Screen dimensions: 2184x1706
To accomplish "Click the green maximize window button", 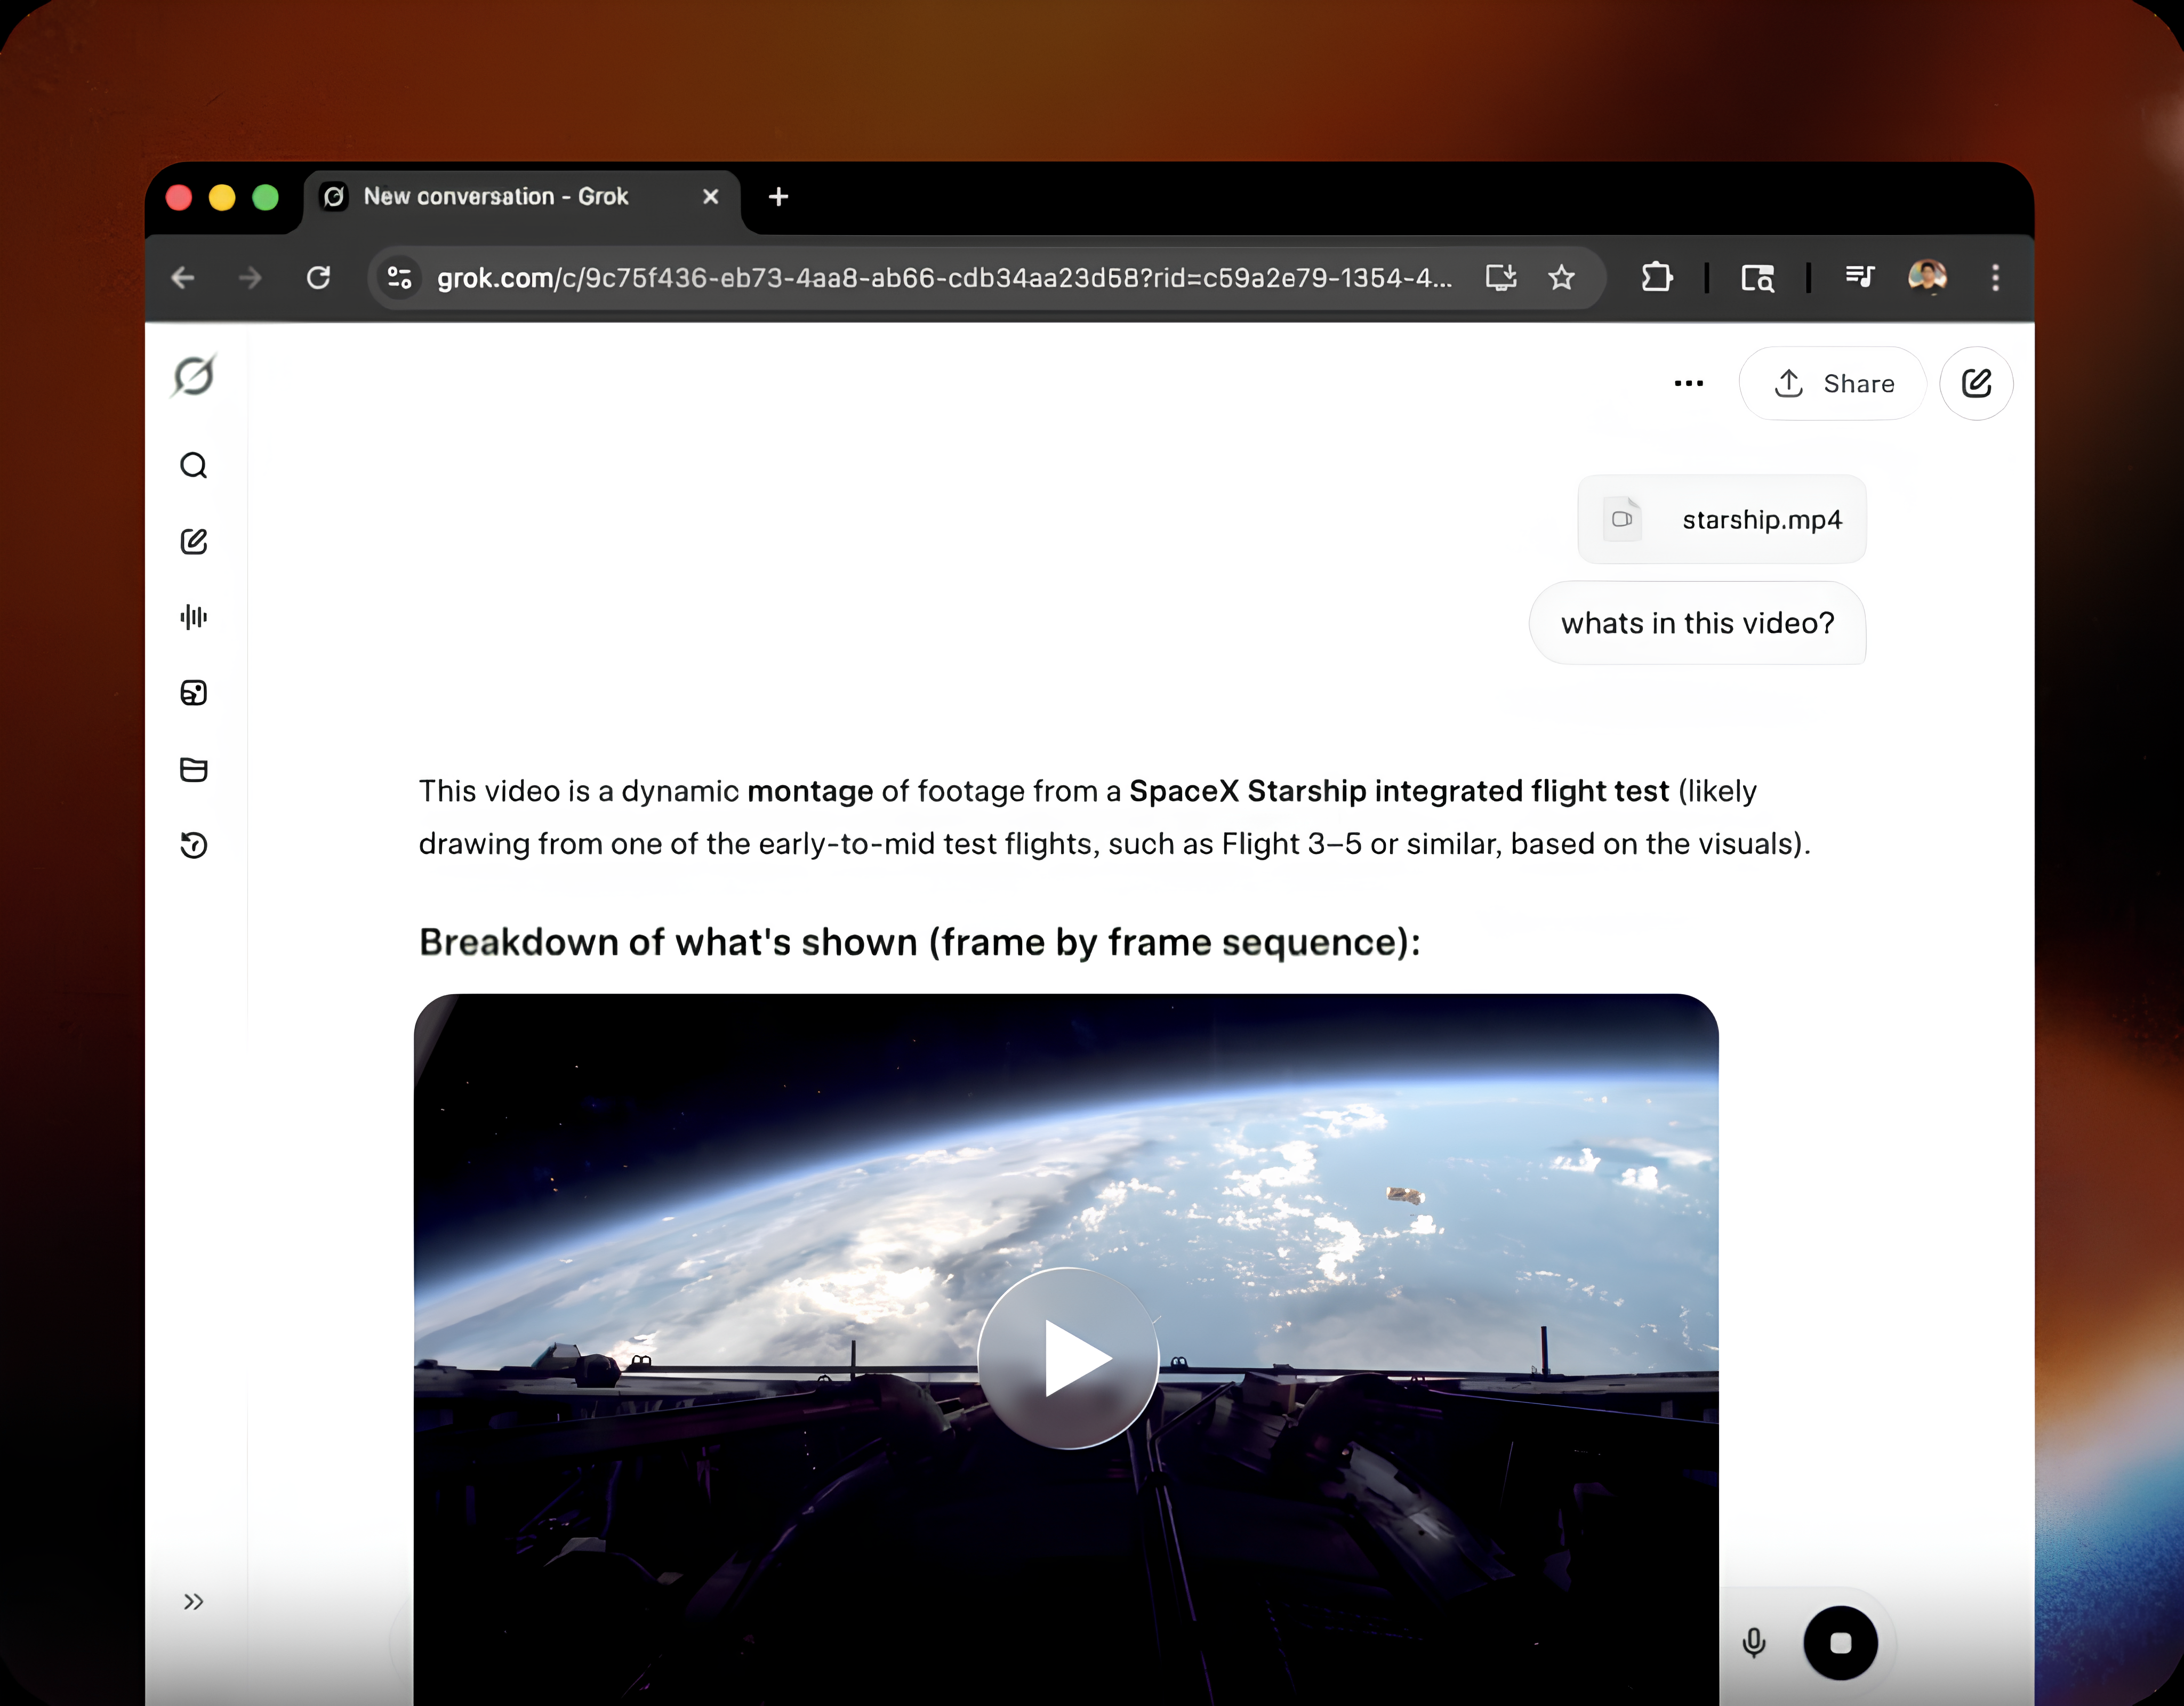I will point(265,197).
